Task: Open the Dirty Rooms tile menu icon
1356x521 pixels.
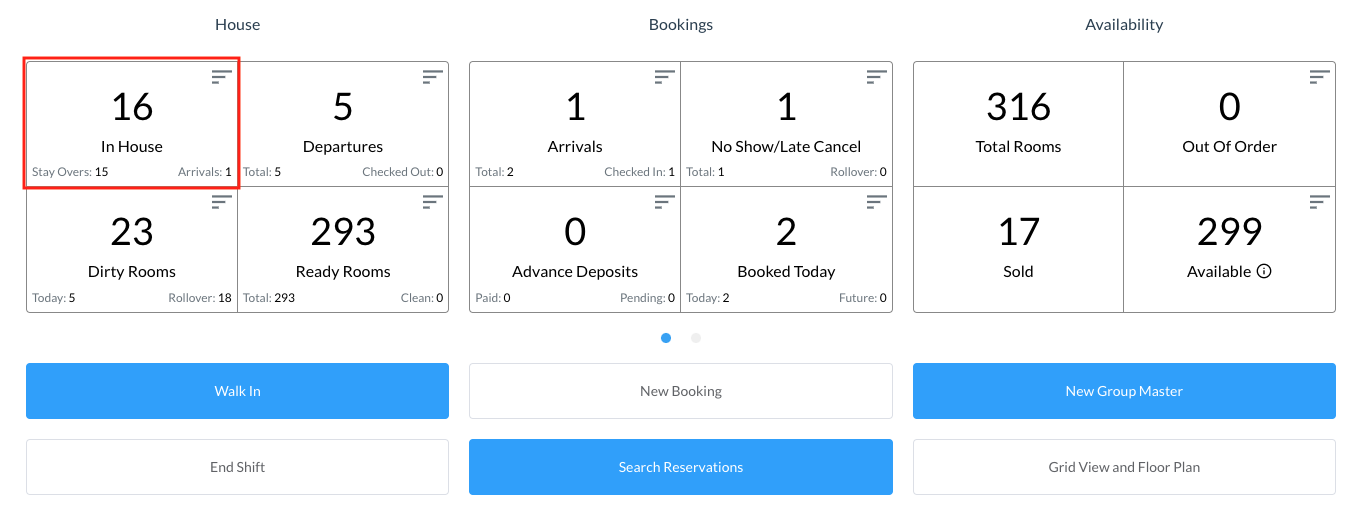Action: coord(221,202)
